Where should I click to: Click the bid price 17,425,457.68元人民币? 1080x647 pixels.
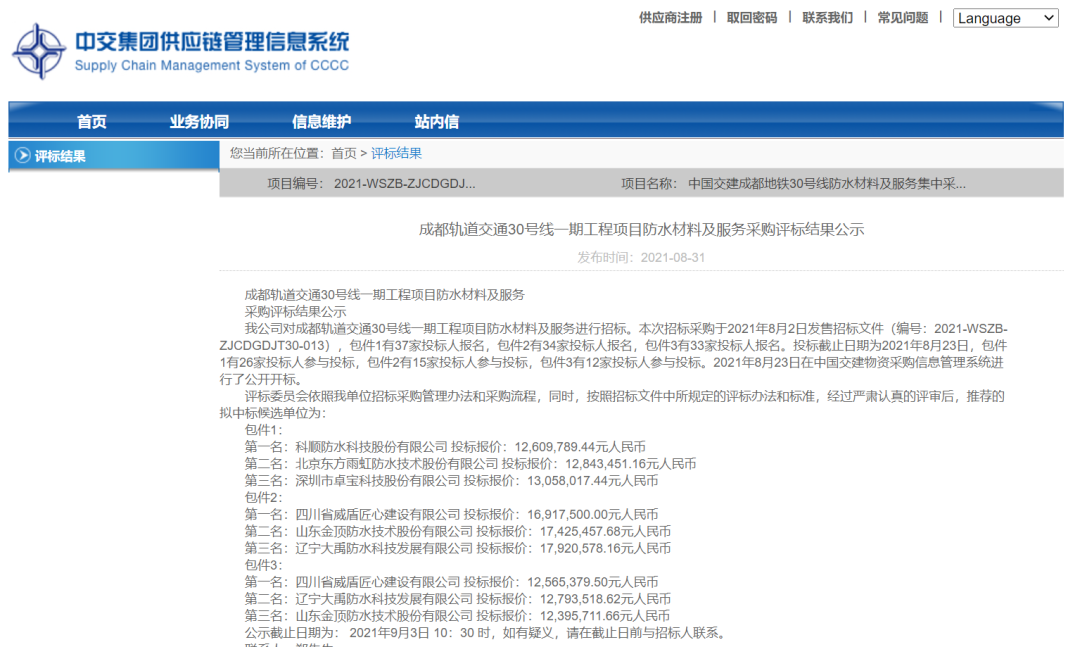click(x=605, y=531)
